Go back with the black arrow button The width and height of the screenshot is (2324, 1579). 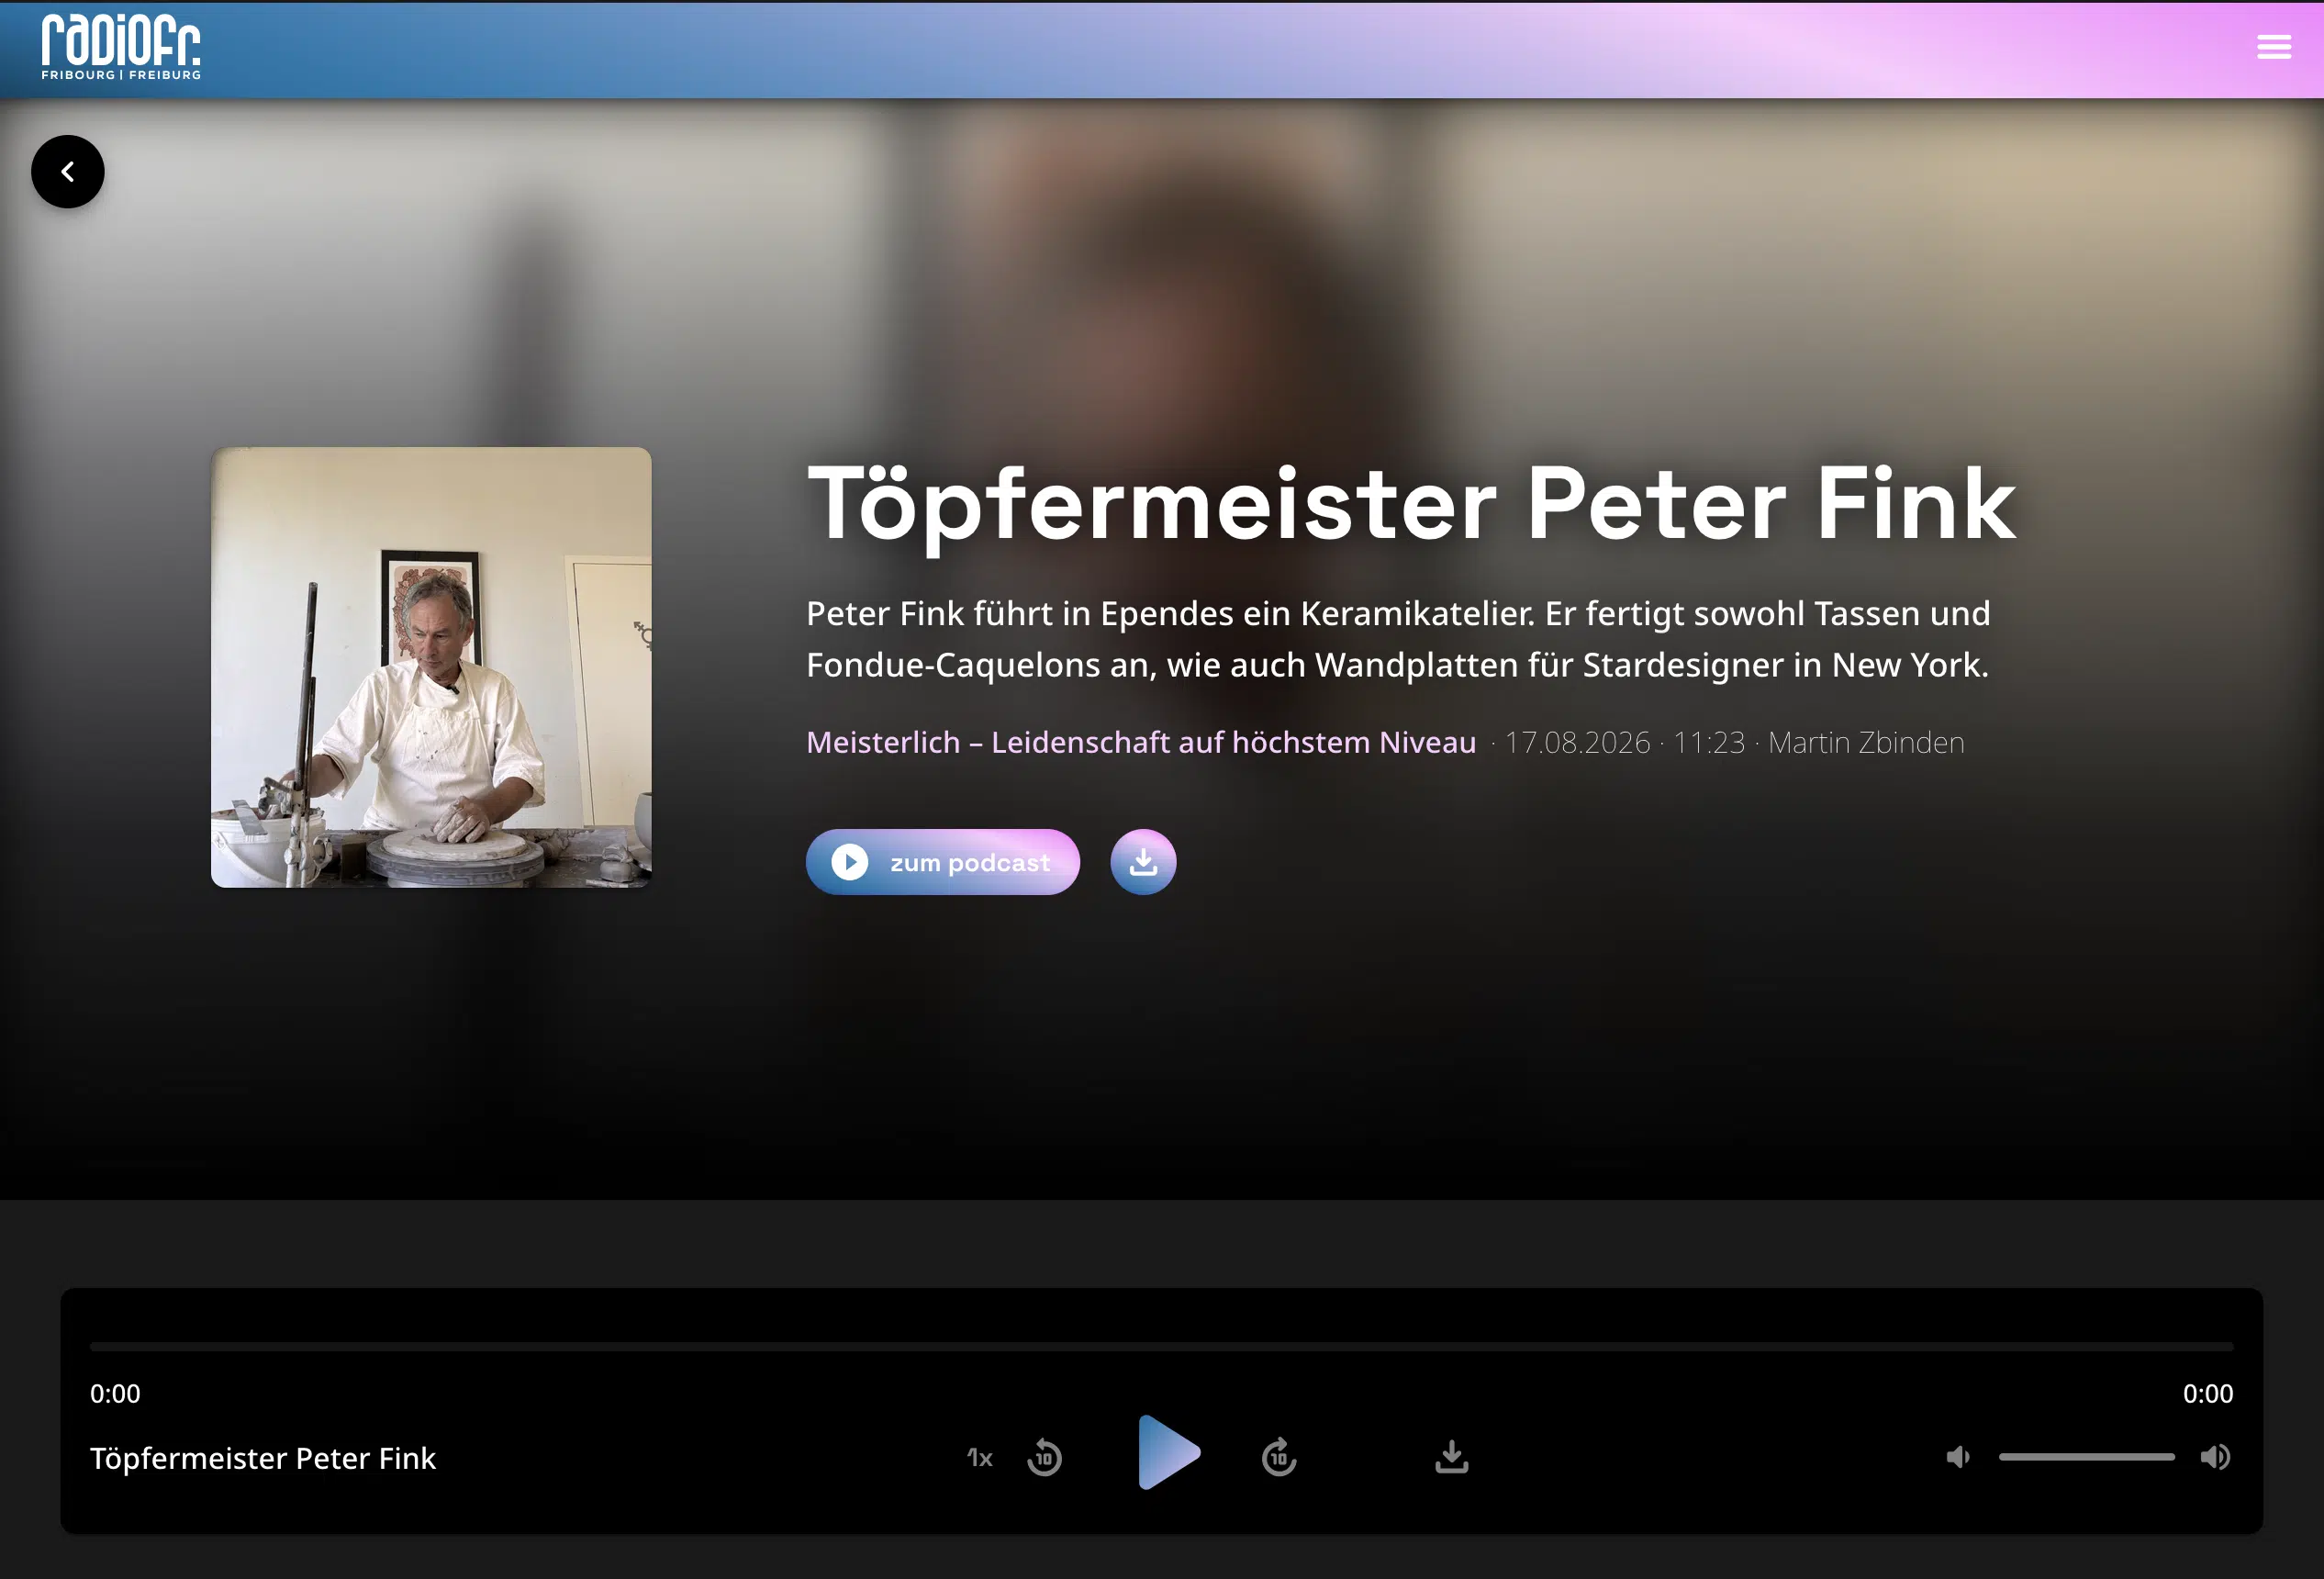tap(68, 172)
